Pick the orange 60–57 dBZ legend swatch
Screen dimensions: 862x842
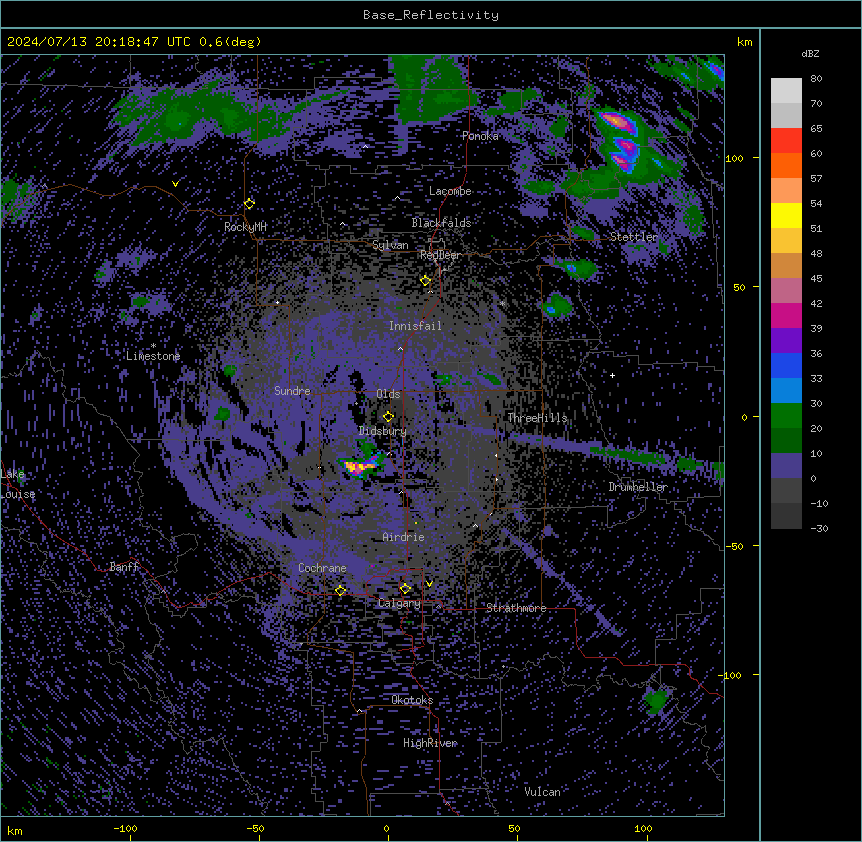pyautogui.click(x=786, y=165)
